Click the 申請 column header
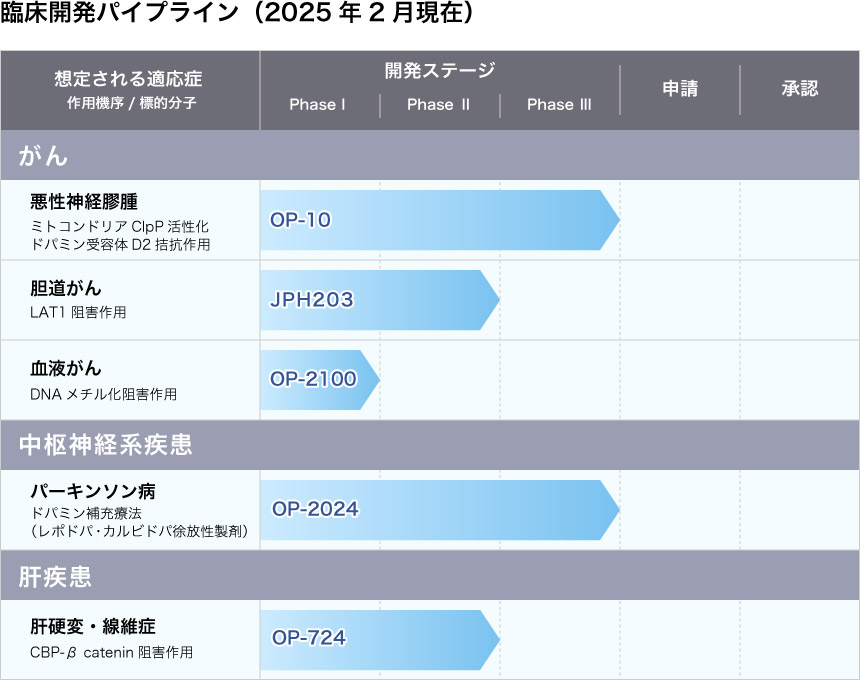 click(680, 89)
